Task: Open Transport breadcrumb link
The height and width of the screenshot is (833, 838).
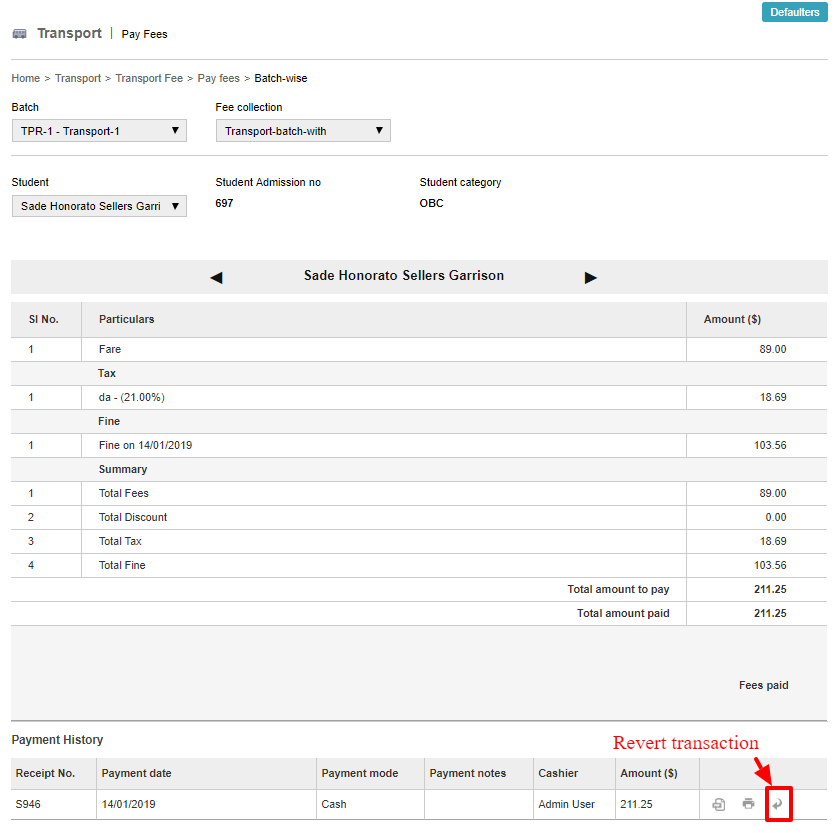Action: pyautogui.click(x=77, y=78)
